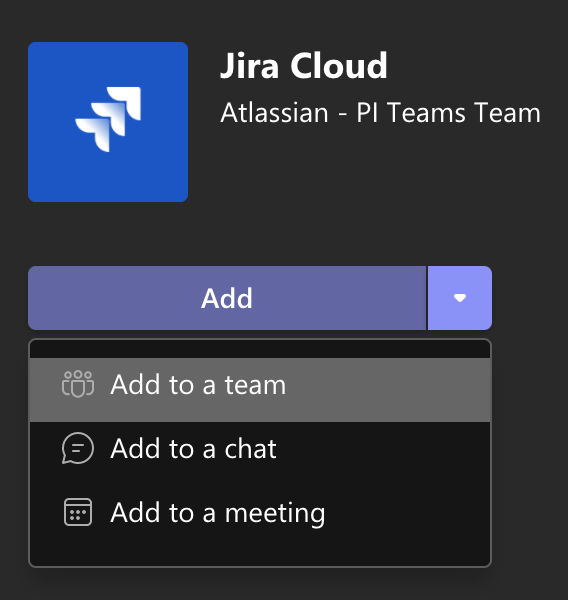Click the Jira Cloud title text
568x600 pixels.
(x=304, y=66)
